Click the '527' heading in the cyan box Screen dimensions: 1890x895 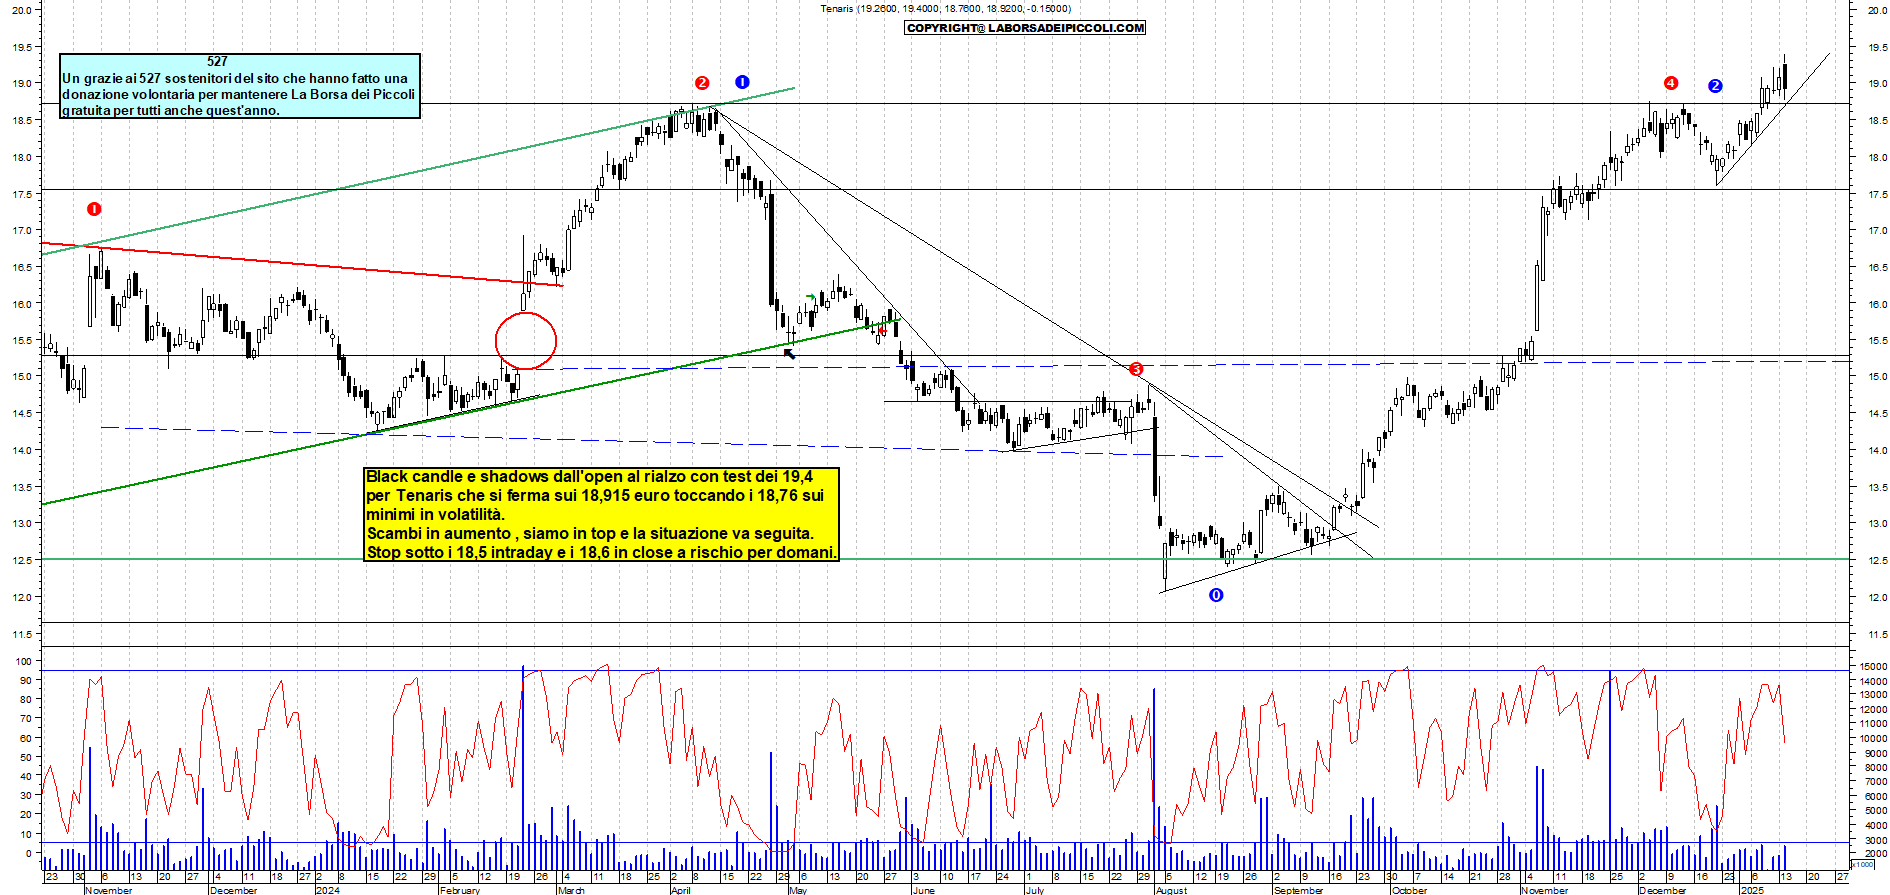point(217,61)
